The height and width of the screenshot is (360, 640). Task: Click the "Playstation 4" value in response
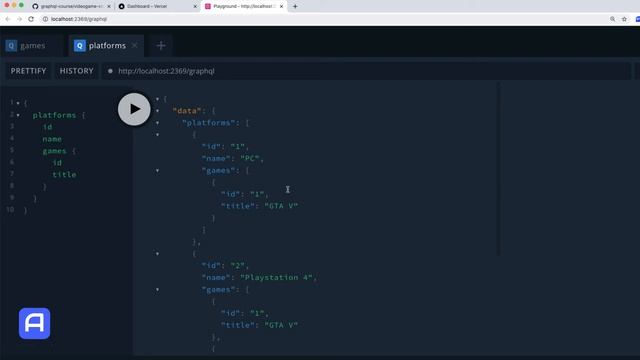pos(276,278)
